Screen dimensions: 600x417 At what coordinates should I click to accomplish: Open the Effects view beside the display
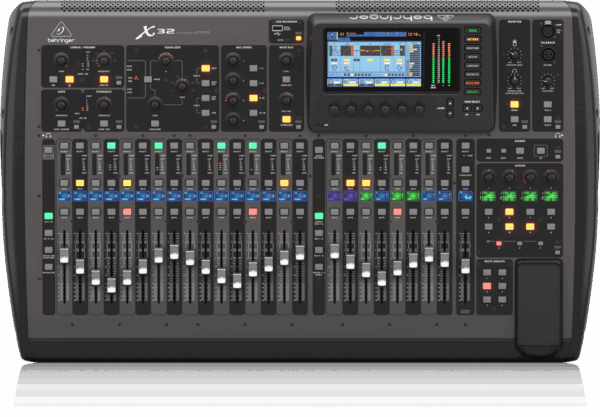point(472,74)
